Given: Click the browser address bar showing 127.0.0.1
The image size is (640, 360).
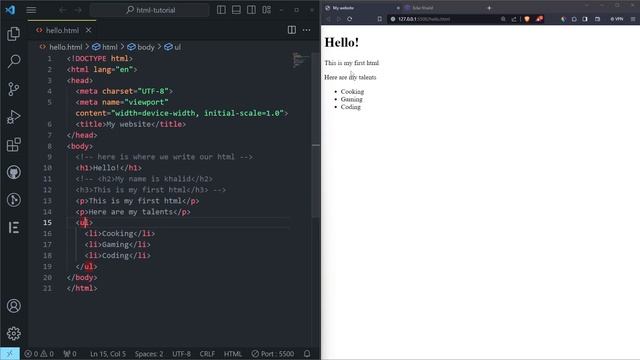Looking at the screenshot, I should pos(445,19).
